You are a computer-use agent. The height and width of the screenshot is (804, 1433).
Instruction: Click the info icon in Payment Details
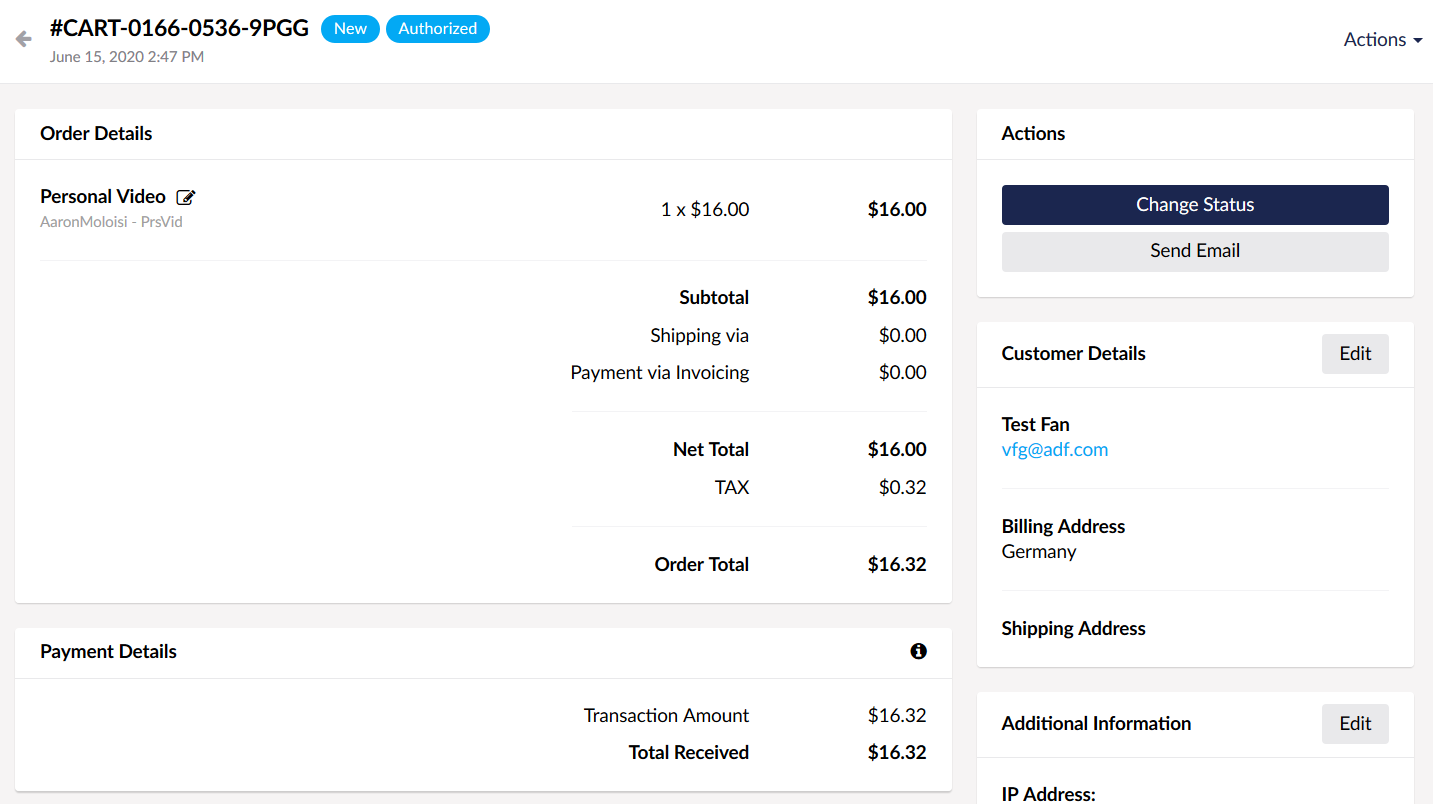[918, 651]
